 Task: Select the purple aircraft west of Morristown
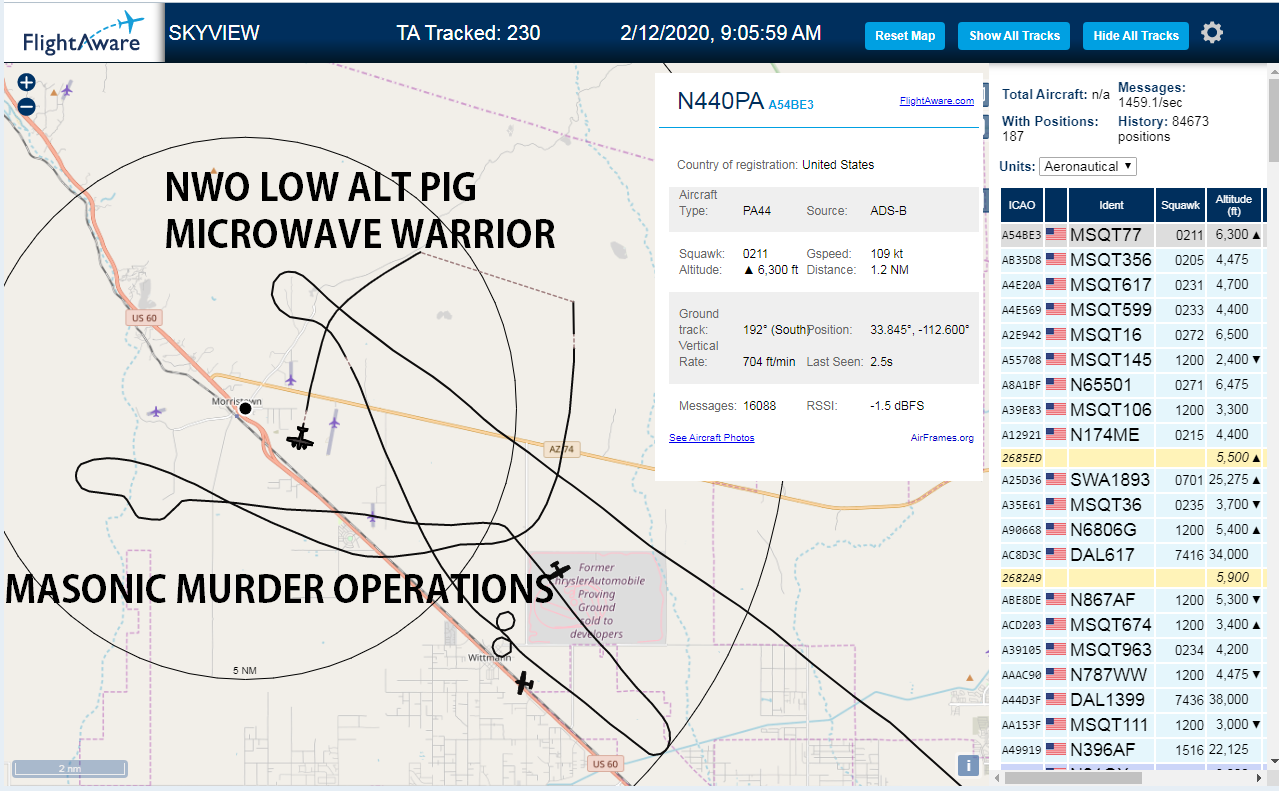[x=156, y=411]
